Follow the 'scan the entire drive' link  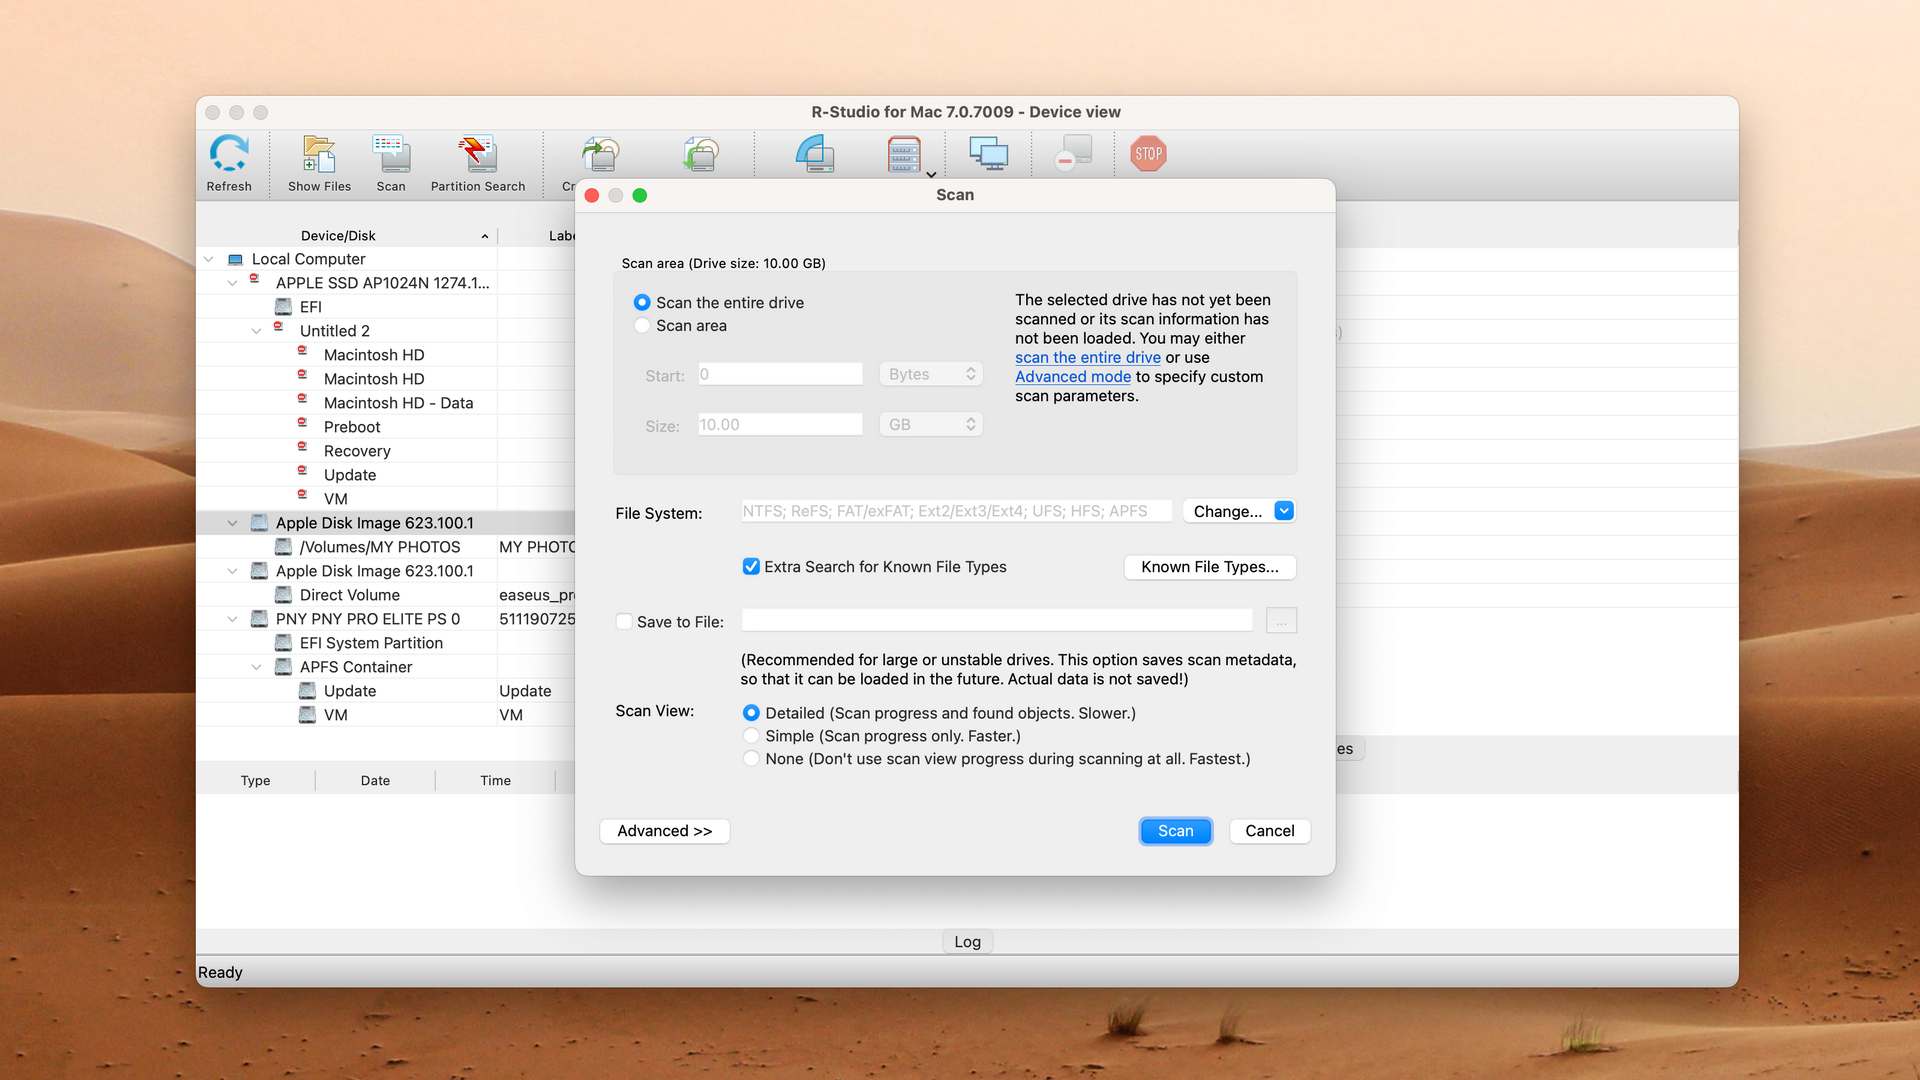(x=1087, y=358)
